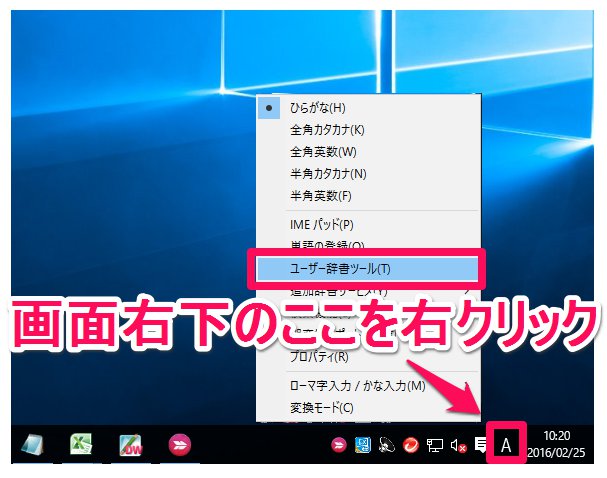Expand ローマ字入力 / かな入力(M) submenu
This screenshot has width=607, height=478.
point(369,386)
